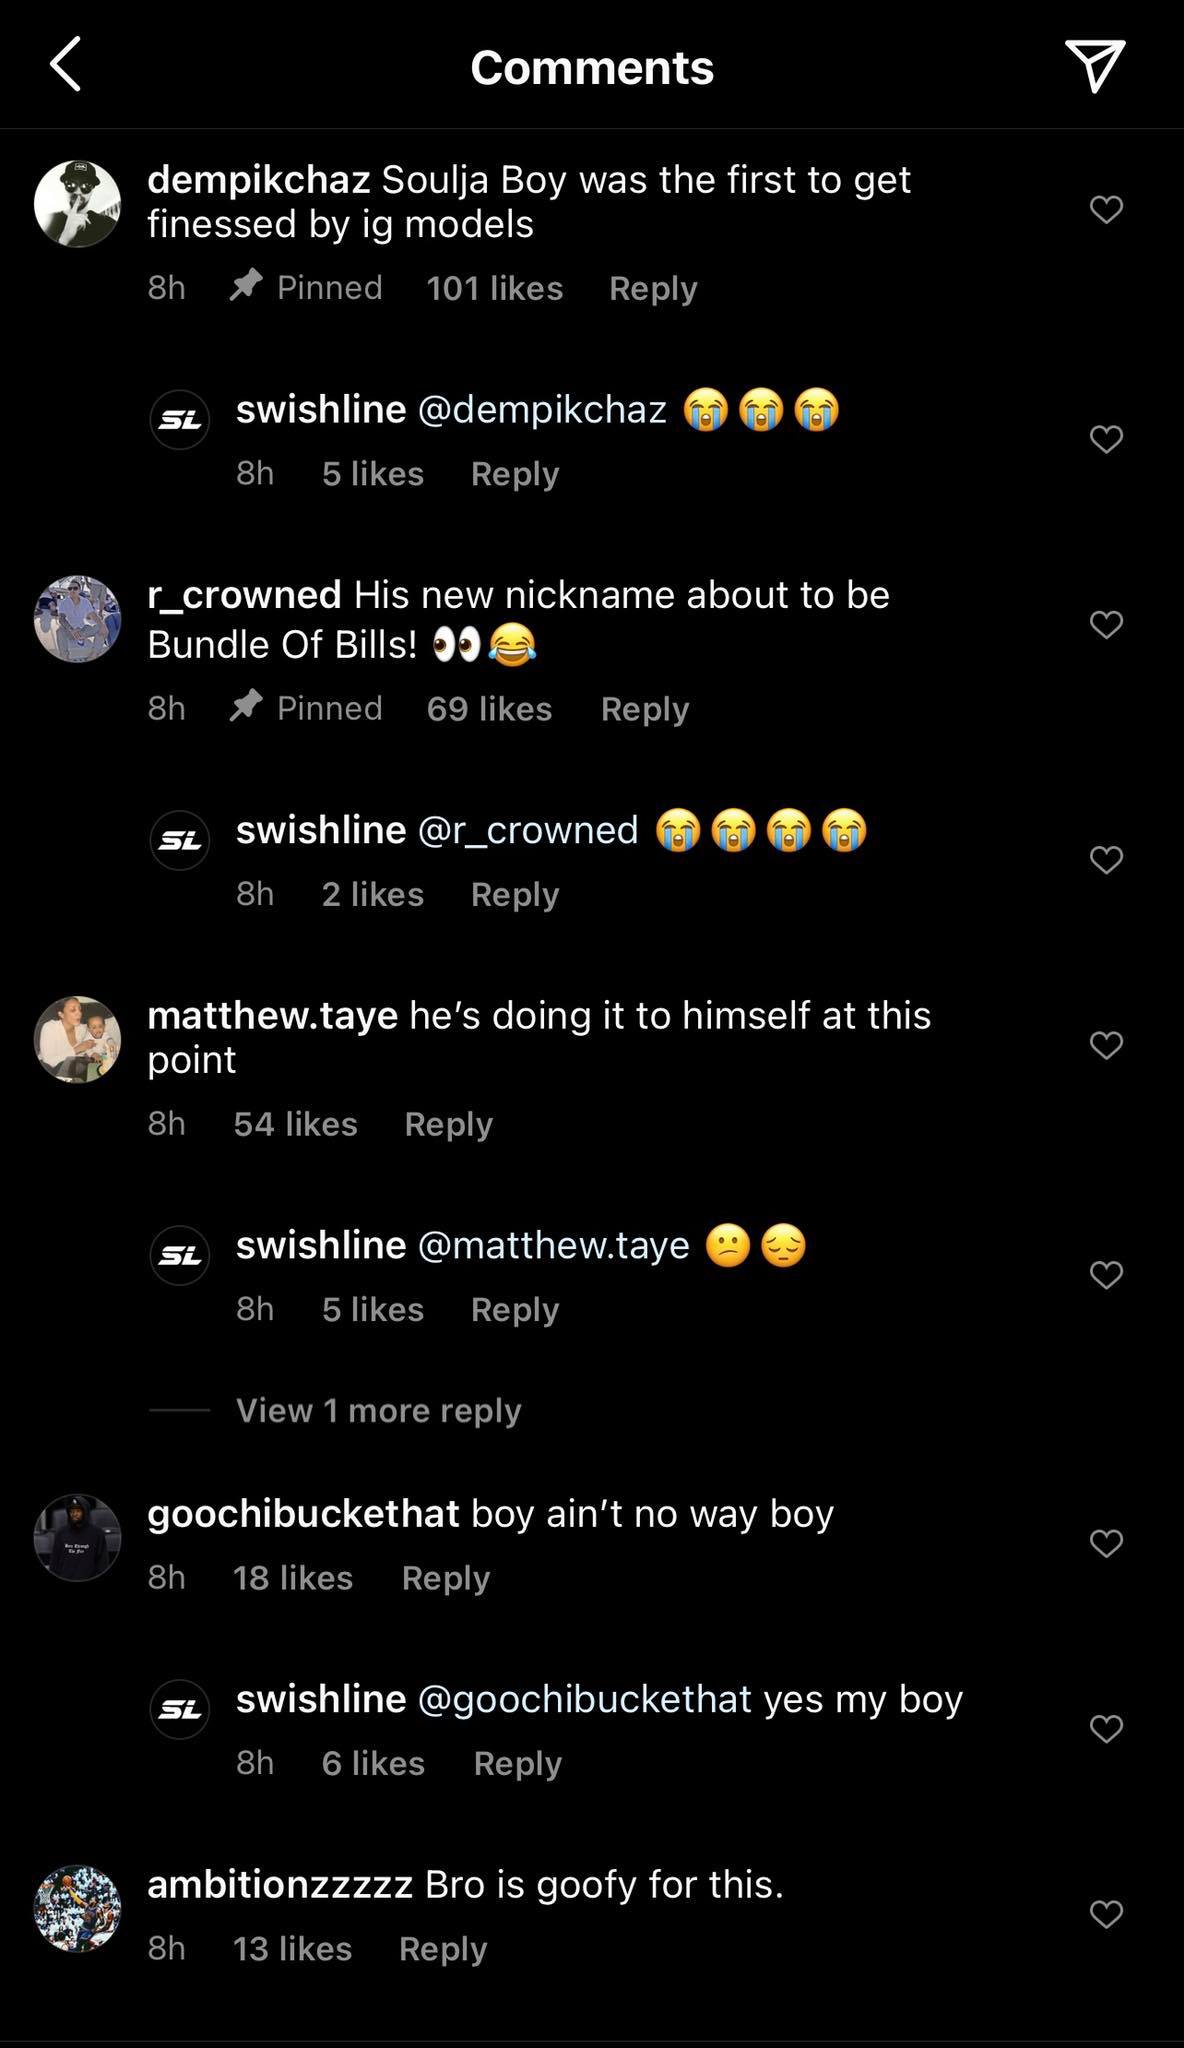Heart ambitionzzzzz's 'Bro is goofy' comment
Image resolution: width=1184 pixels, height=2048 pixels.
point(1105,1913)
